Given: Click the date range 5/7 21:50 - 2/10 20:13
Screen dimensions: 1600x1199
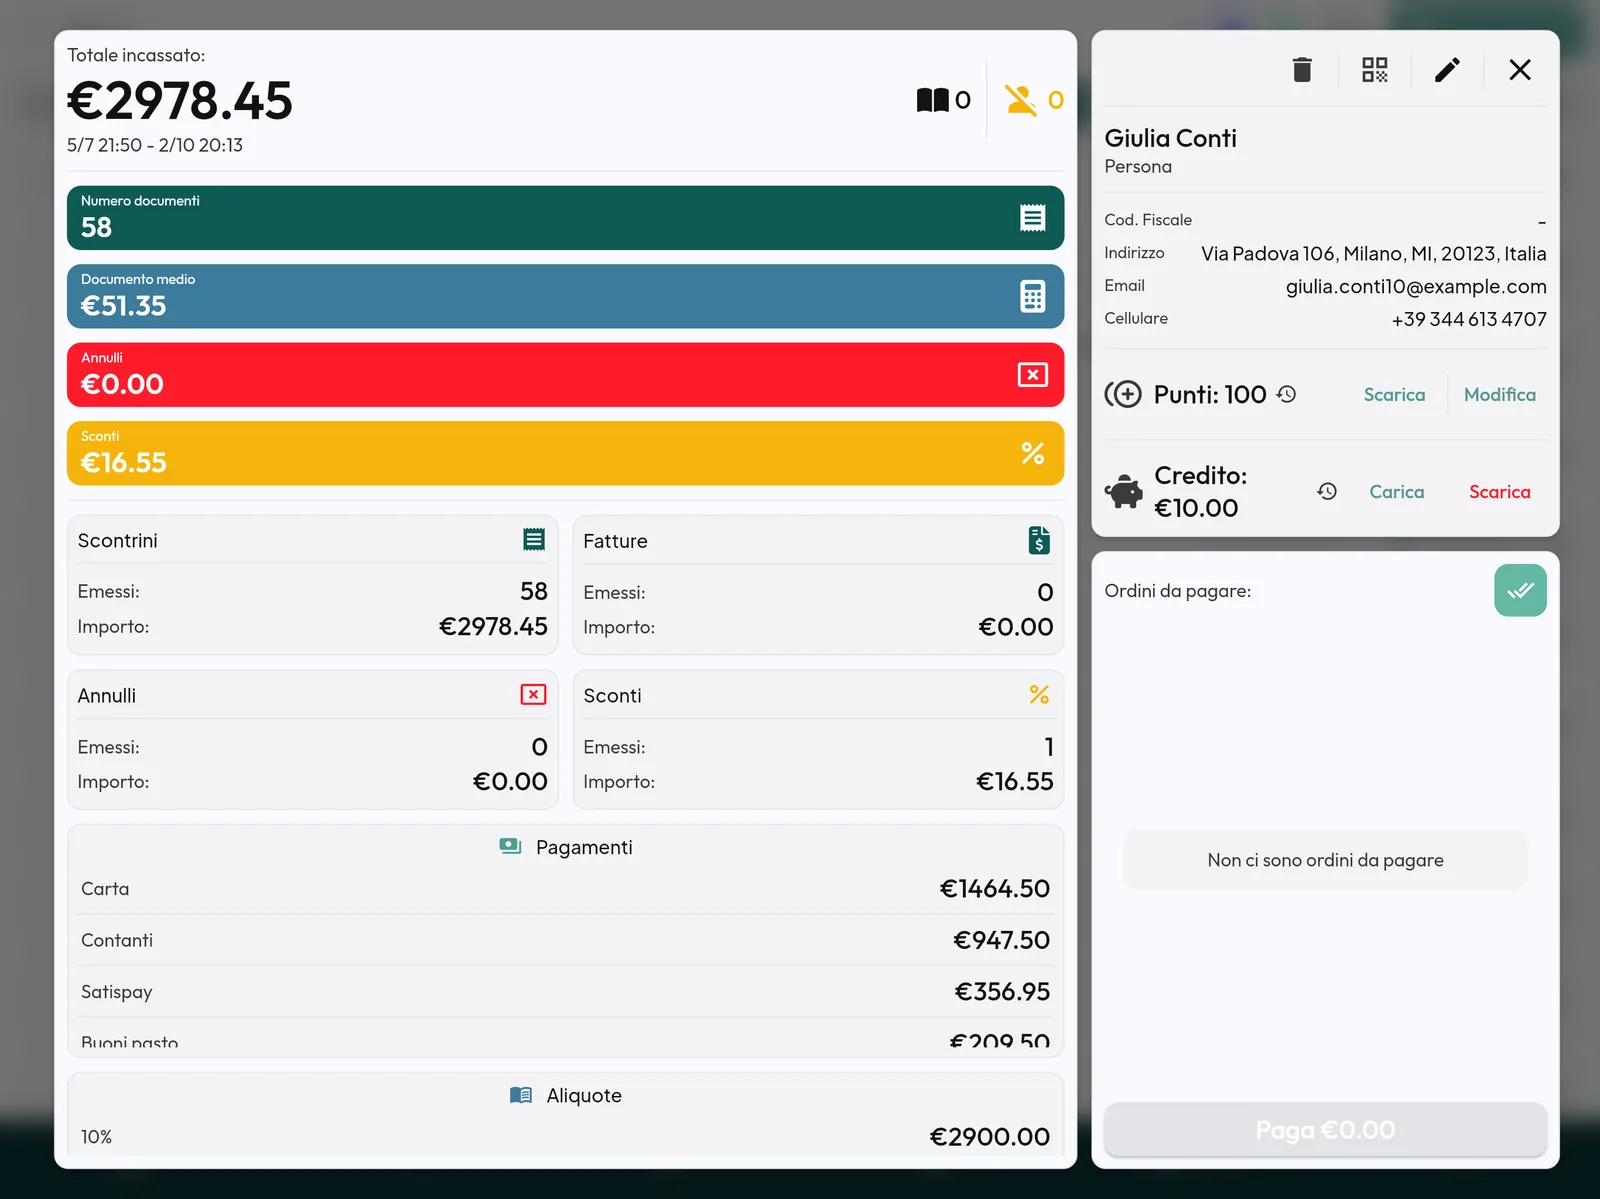Looking at the screenshot, I should [155, 145].
